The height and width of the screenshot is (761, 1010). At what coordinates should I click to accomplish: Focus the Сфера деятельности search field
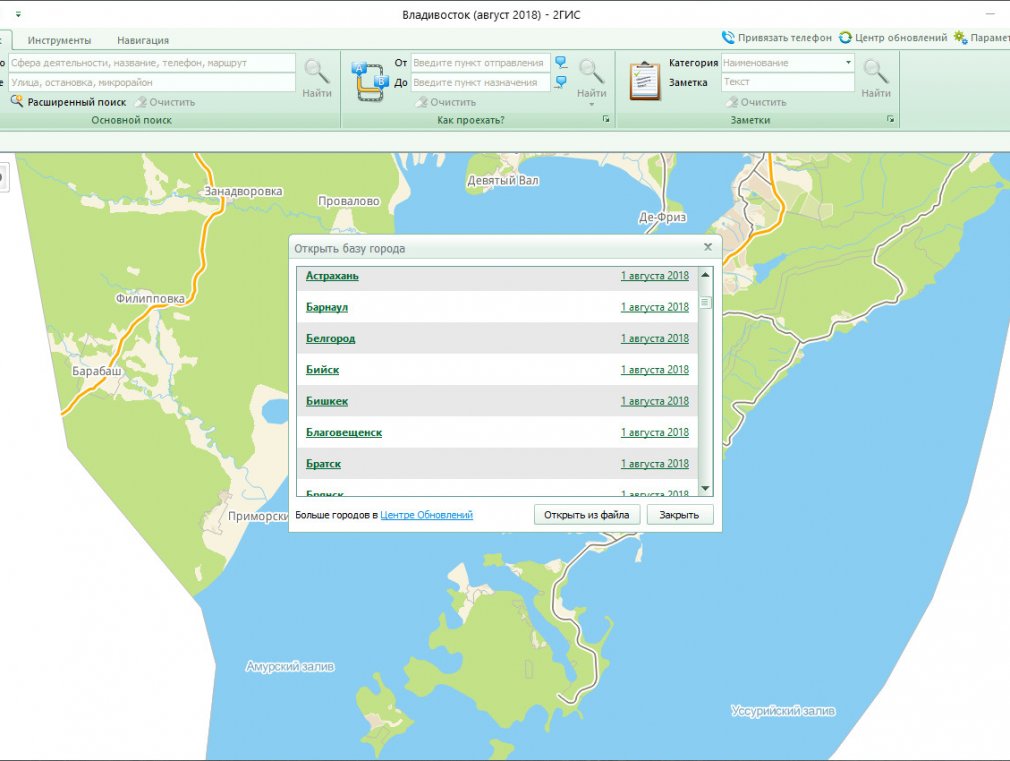(151, 63)
